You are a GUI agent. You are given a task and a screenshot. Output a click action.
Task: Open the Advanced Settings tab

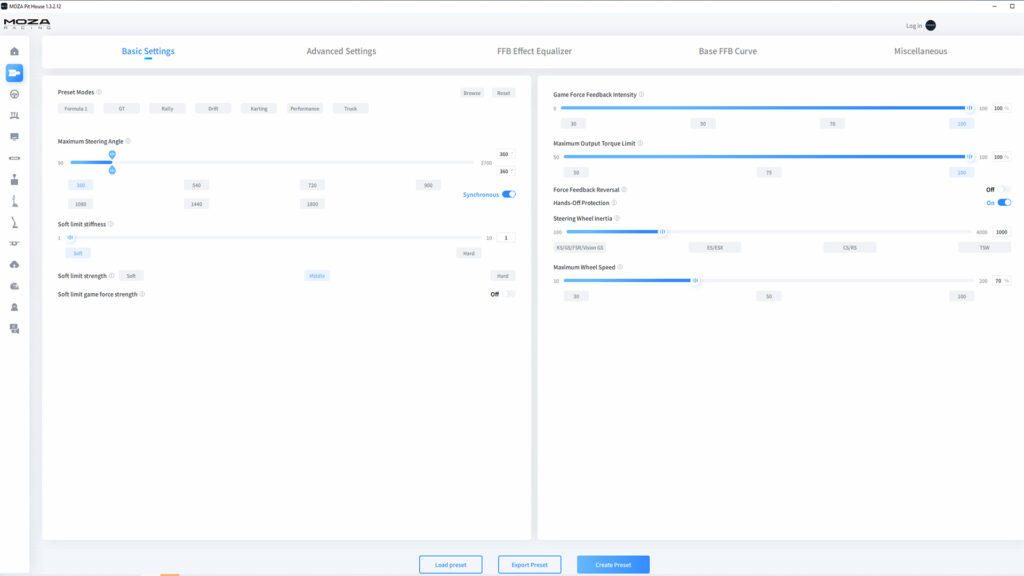pos(342,51)
